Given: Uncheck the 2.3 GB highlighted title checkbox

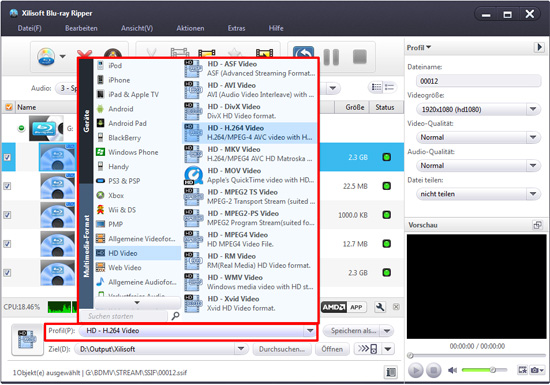Looking at the screenshot, I should pos(7,157).
